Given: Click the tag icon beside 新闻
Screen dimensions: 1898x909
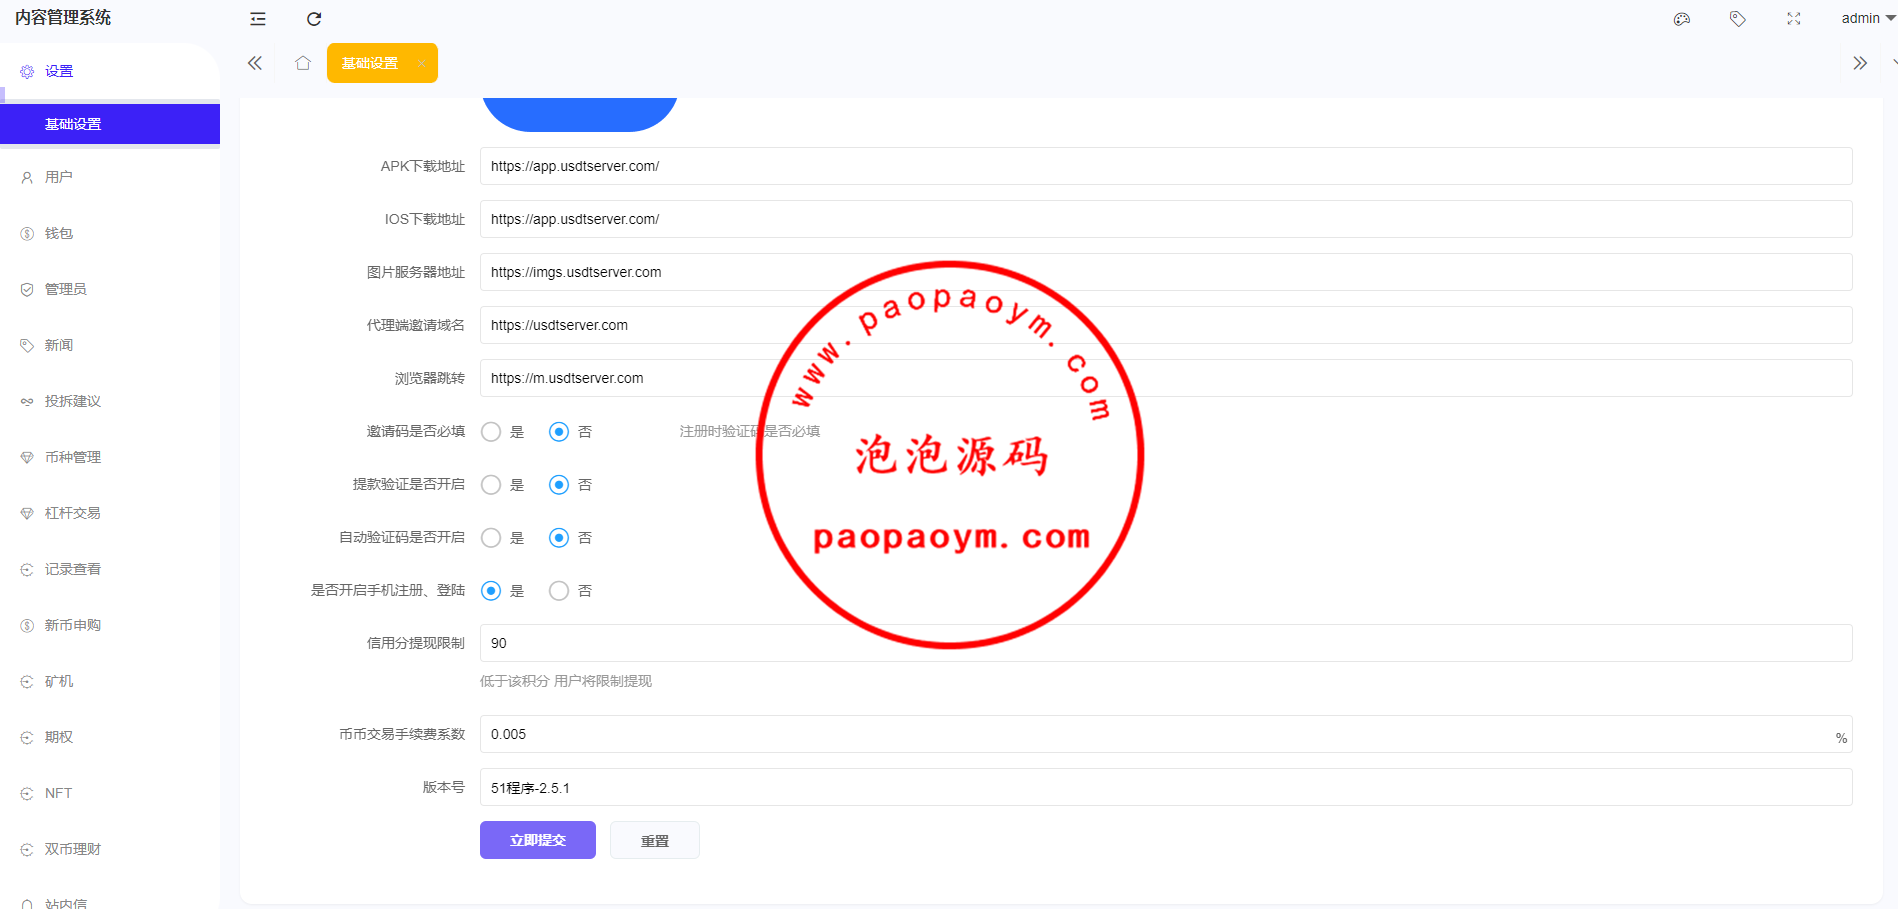Looking at the screenshot, I should pyautogui.click(x=27, y=346).
